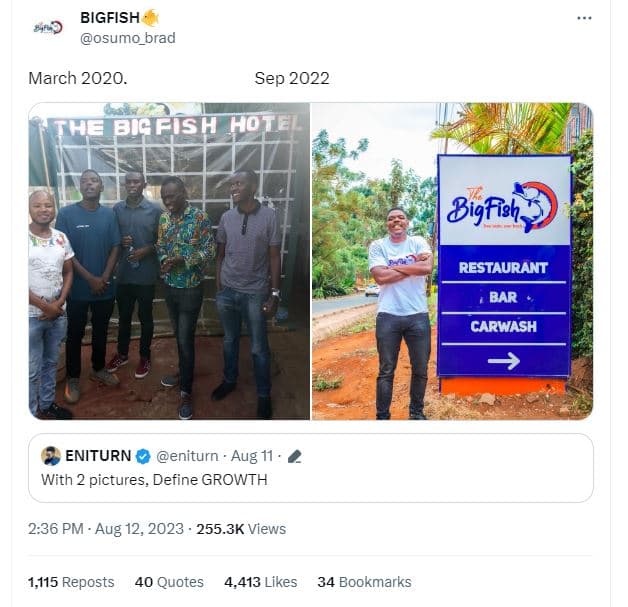Show the 4,413 Likes list
The image size is (628, 607).
click(x=260, y=582)
